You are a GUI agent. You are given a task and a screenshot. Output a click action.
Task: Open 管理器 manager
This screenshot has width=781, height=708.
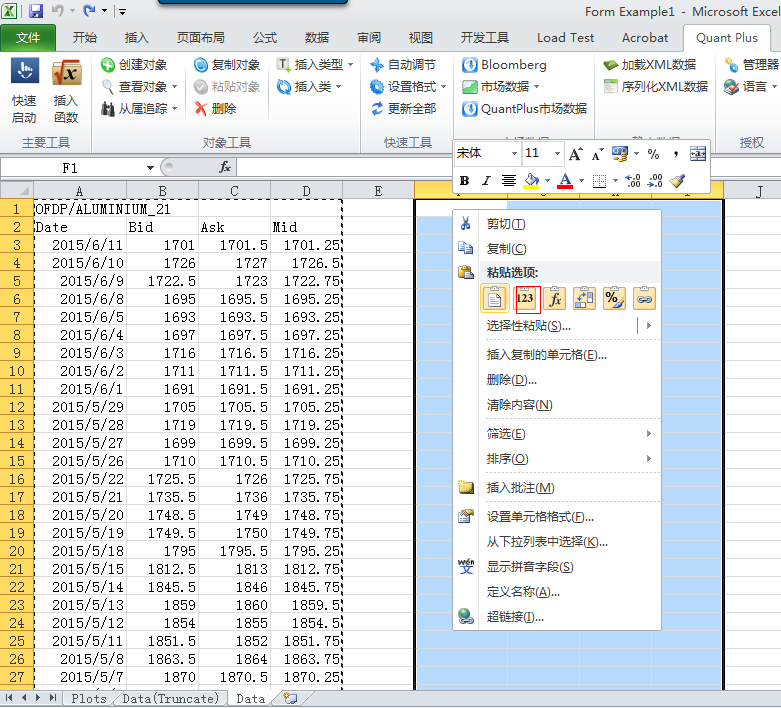(752, 65)
